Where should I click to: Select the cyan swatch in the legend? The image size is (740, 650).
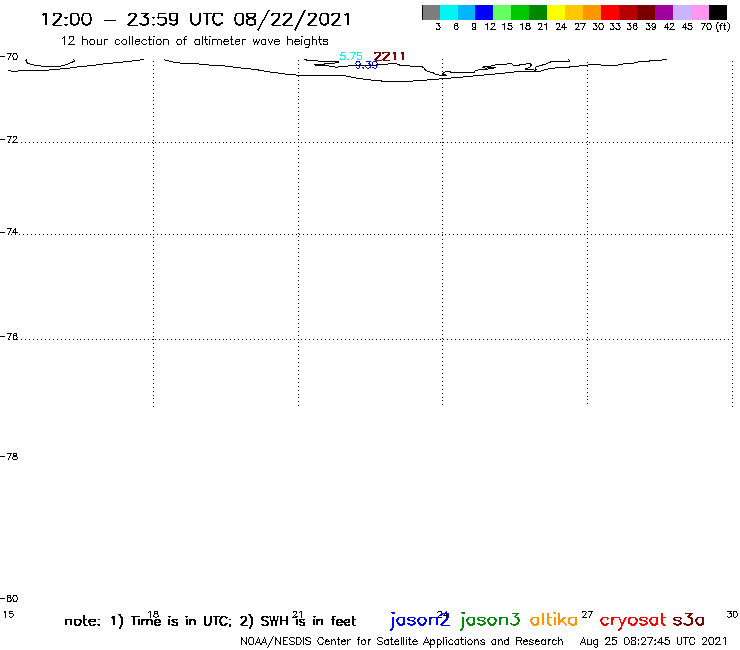coord(449,12)
